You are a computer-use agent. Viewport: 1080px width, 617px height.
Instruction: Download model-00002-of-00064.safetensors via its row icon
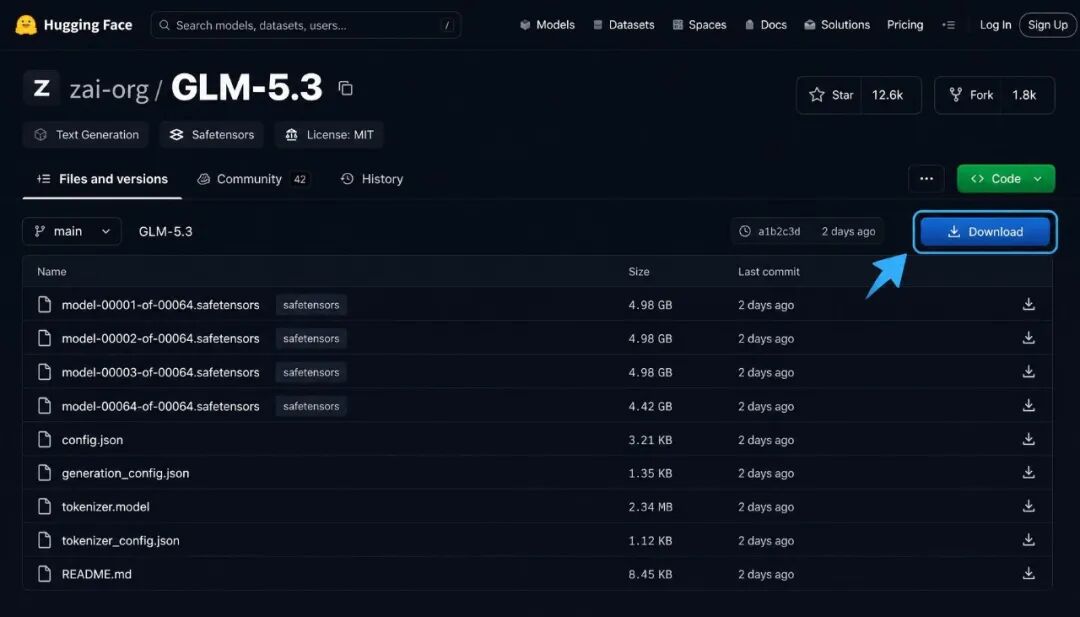1028,338
